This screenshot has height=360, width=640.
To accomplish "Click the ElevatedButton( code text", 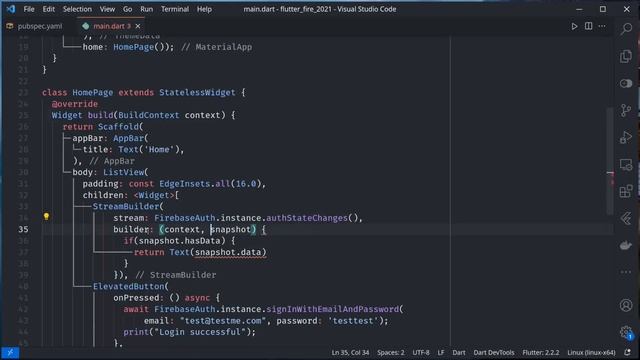I will tap(131, 287).
